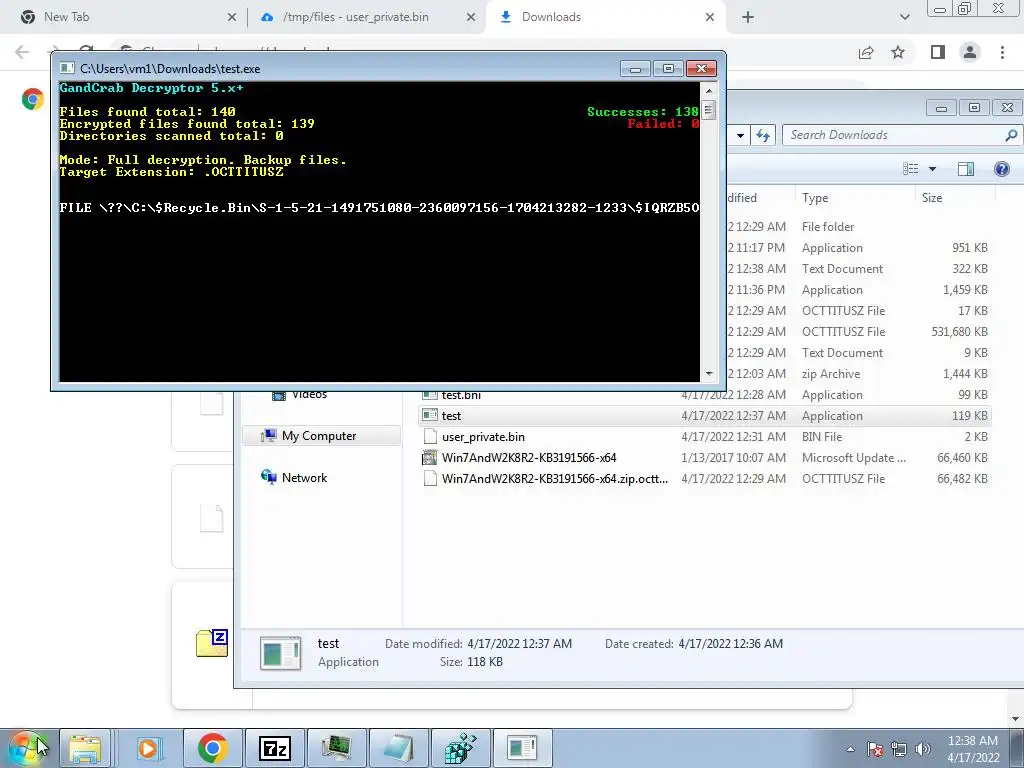
Task: Click the Chrome logo on Downloads page
Action: 33,99
